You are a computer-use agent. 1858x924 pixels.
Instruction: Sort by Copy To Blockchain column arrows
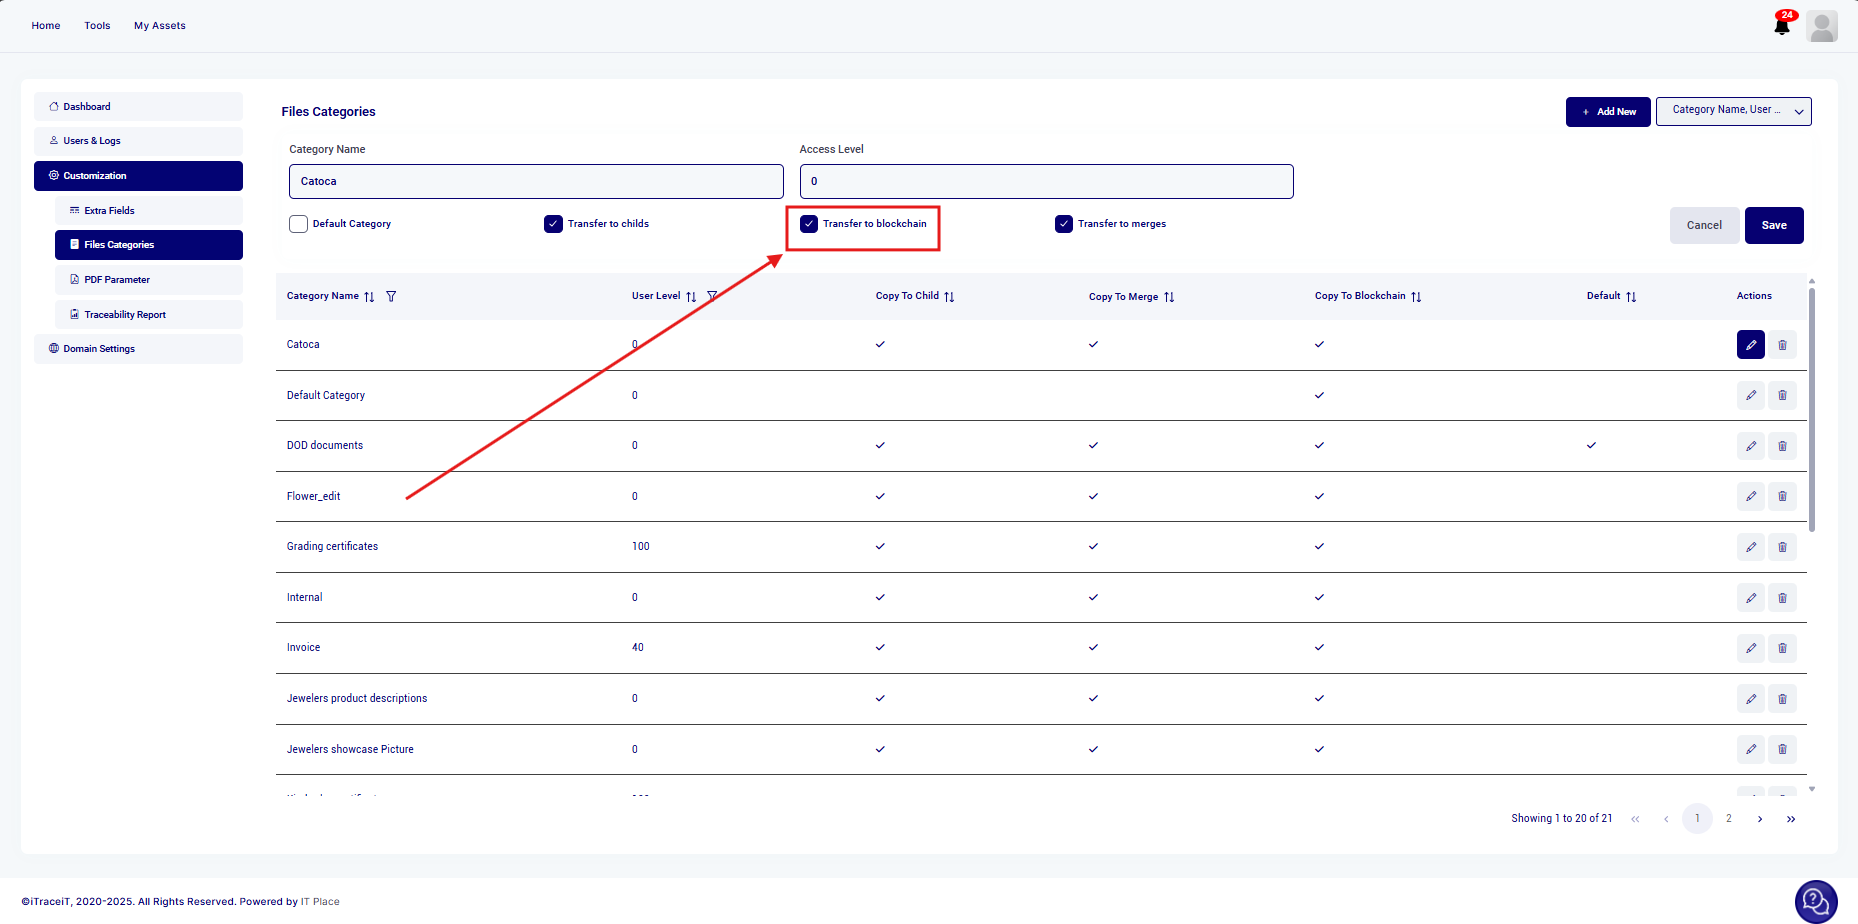[1416, 297]
